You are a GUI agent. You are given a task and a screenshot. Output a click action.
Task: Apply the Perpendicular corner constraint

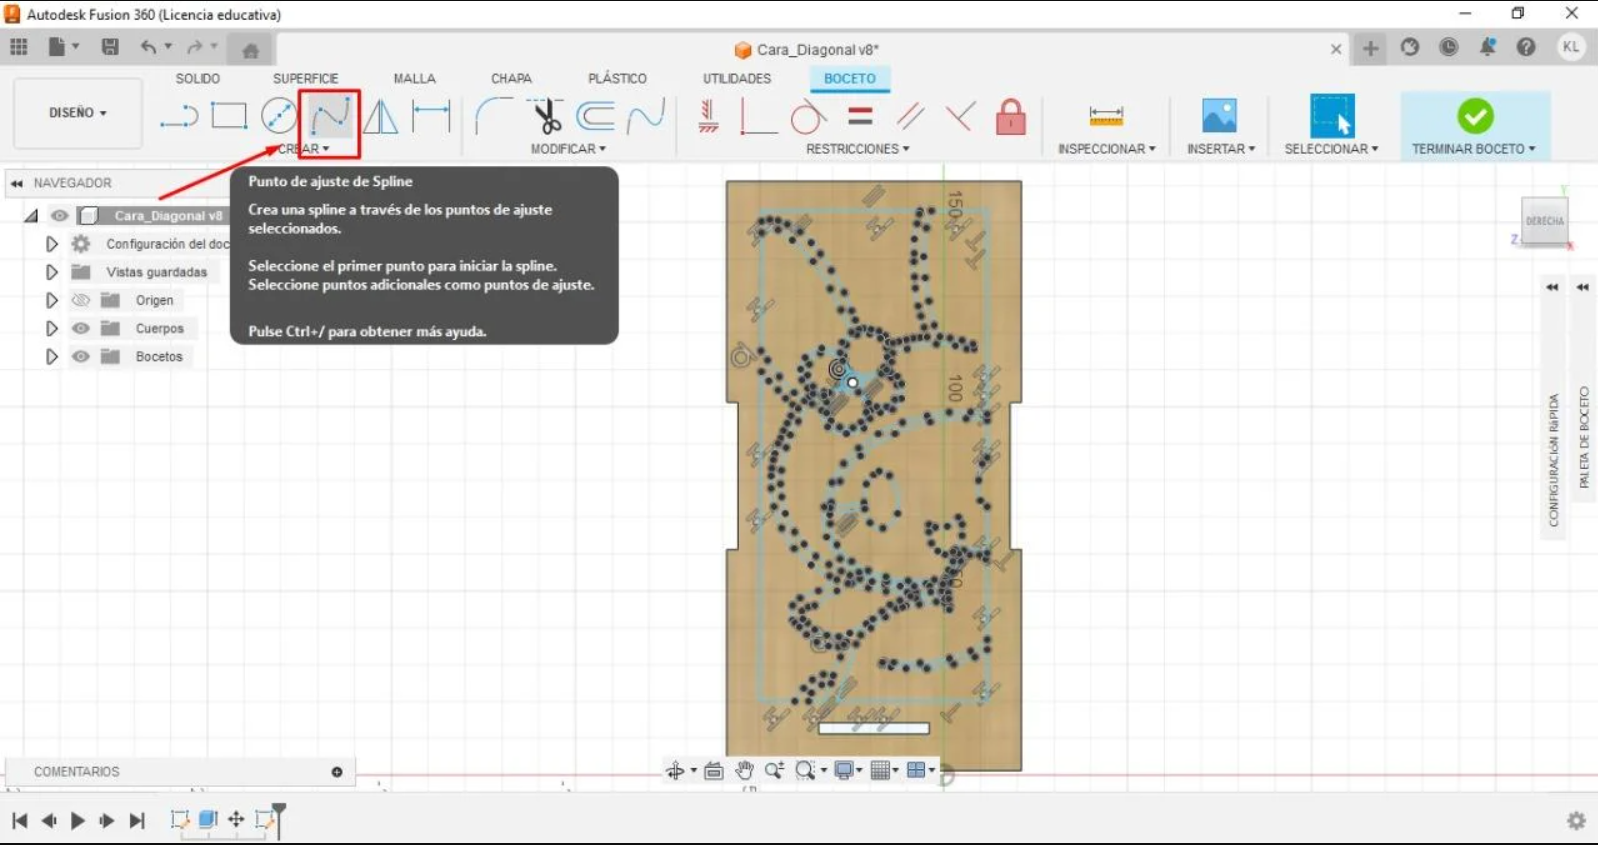[758, 116]
